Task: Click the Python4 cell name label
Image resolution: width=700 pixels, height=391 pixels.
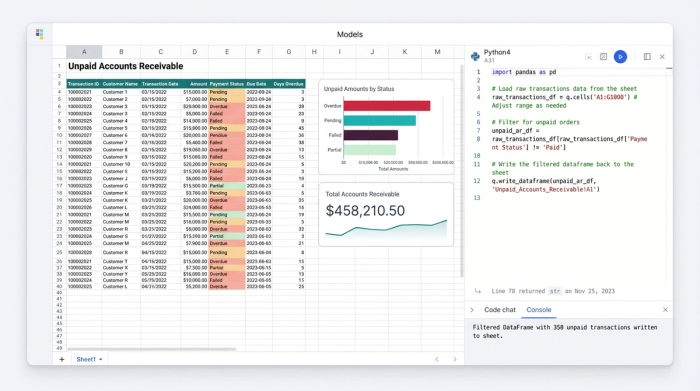Action: tap(497, 52)
